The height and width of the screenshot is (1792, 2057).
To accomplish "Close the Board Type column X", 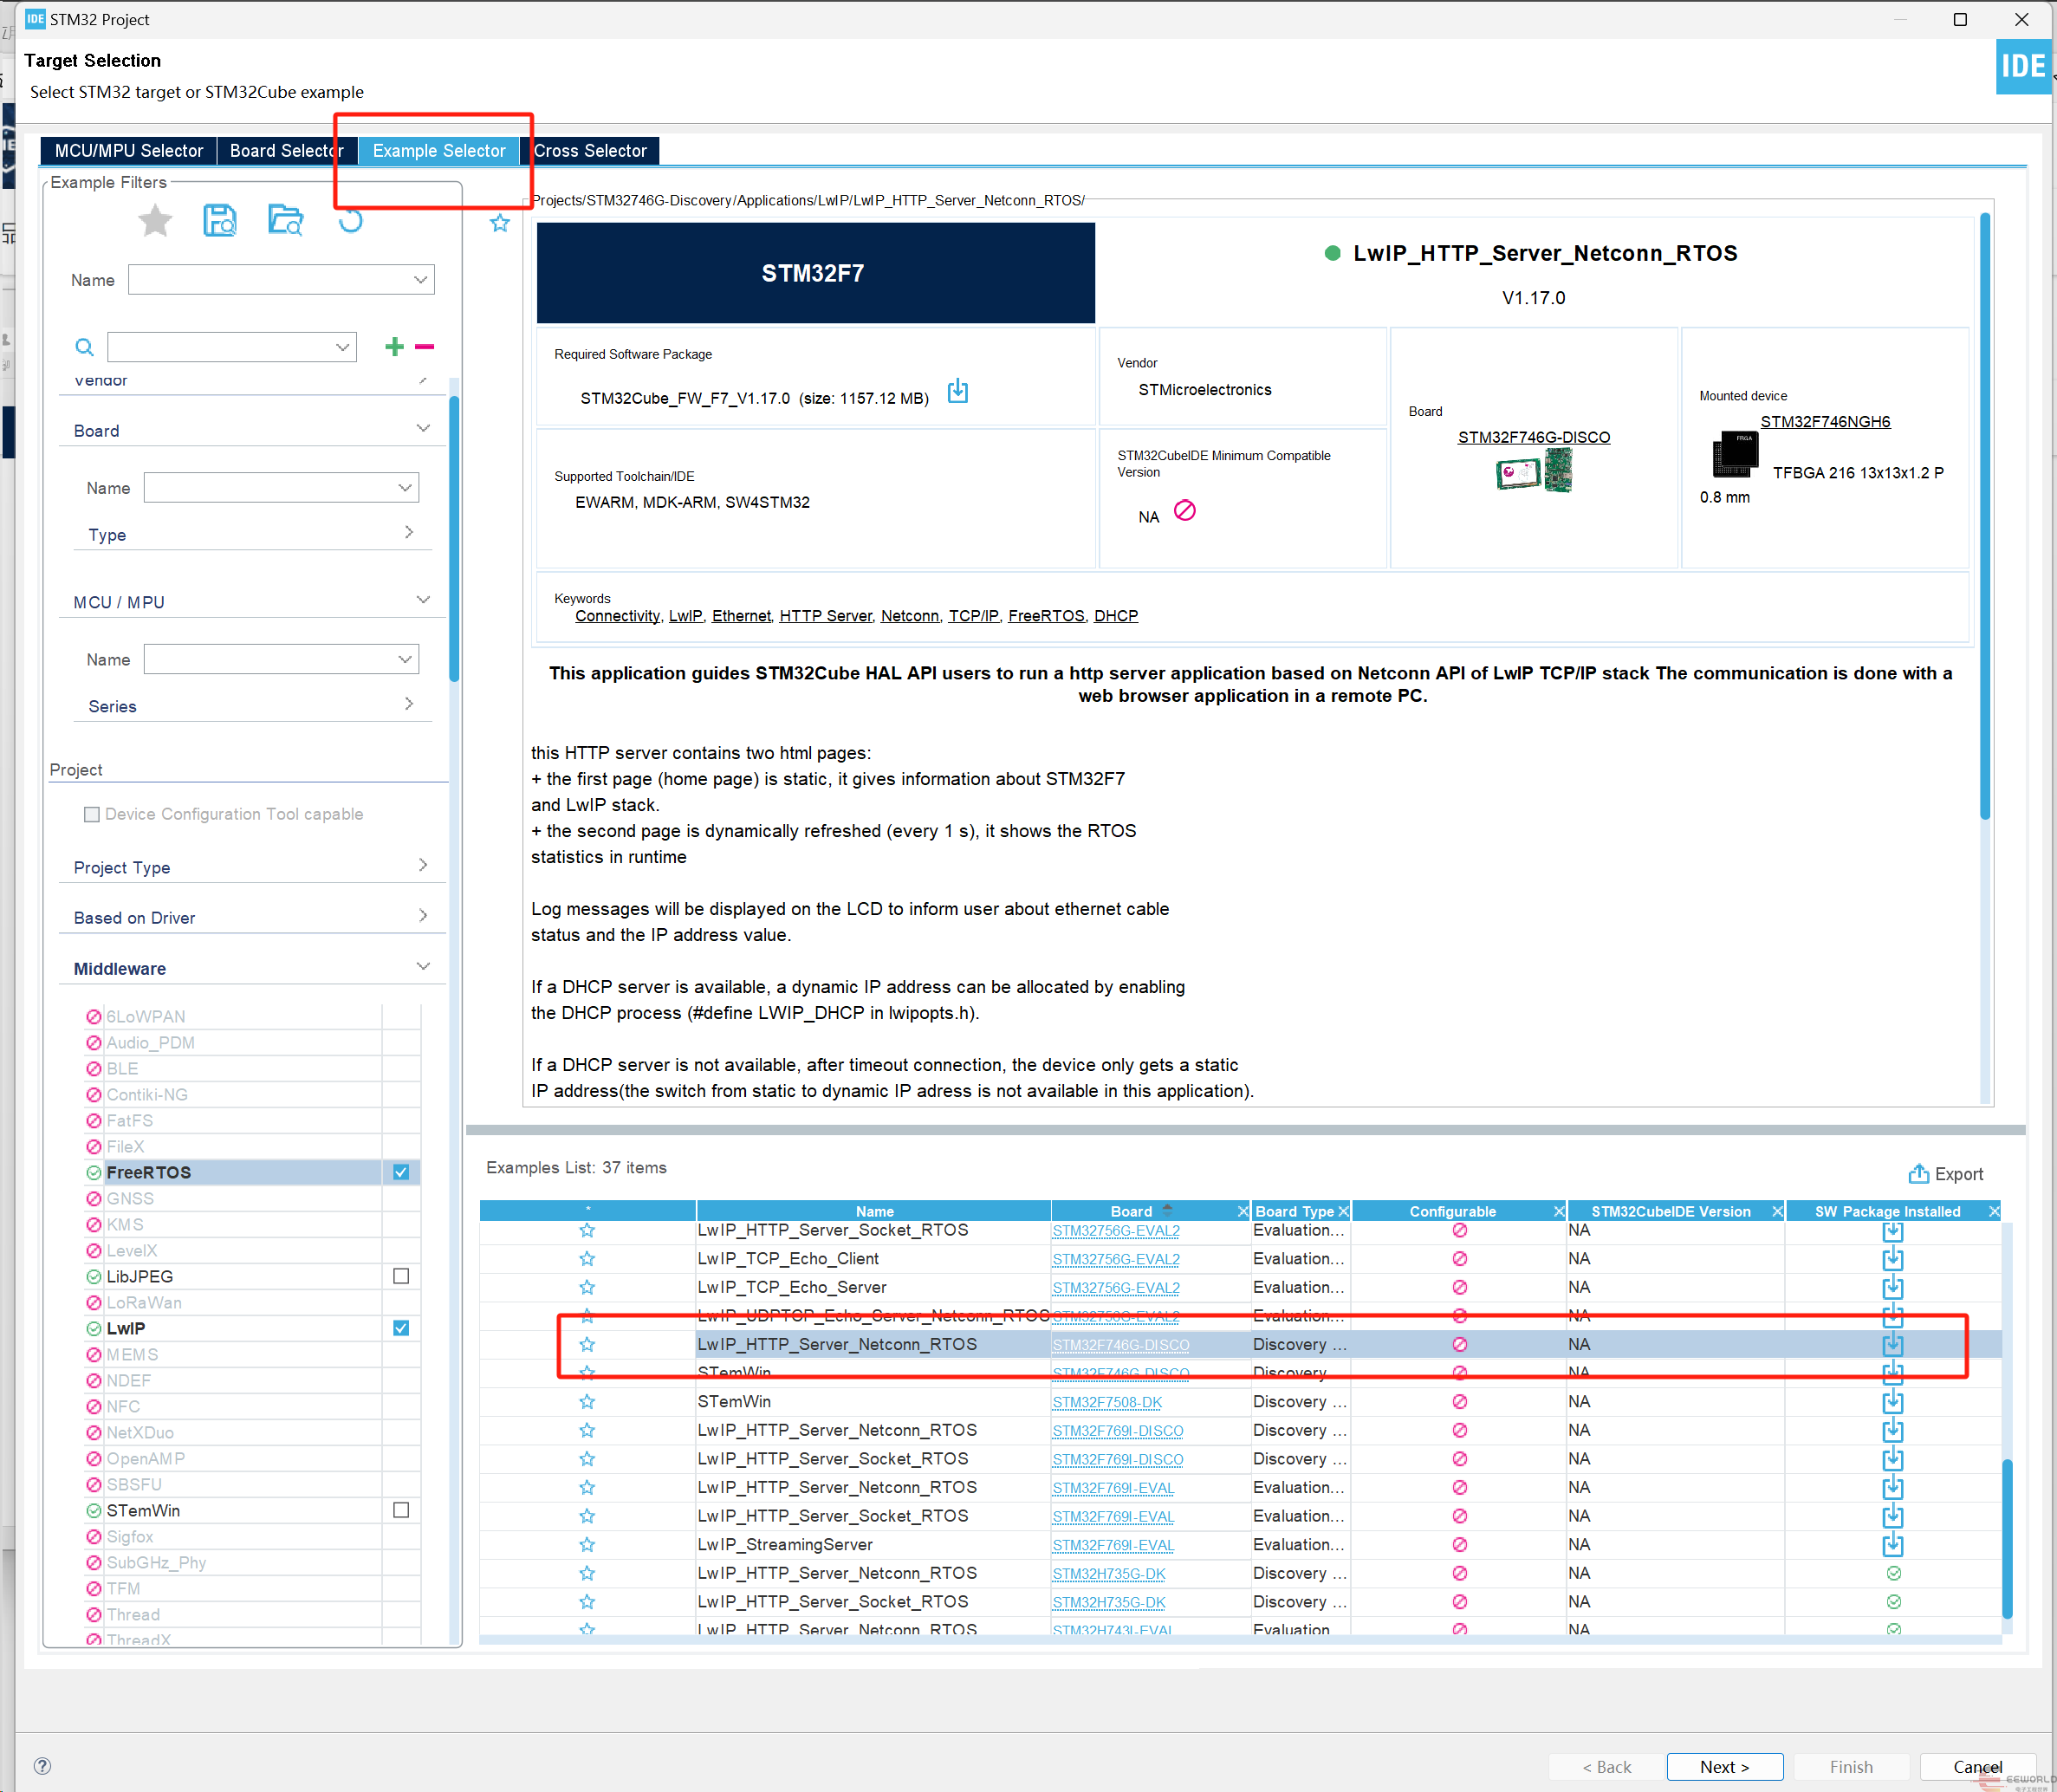I will coord(1343,1211).
